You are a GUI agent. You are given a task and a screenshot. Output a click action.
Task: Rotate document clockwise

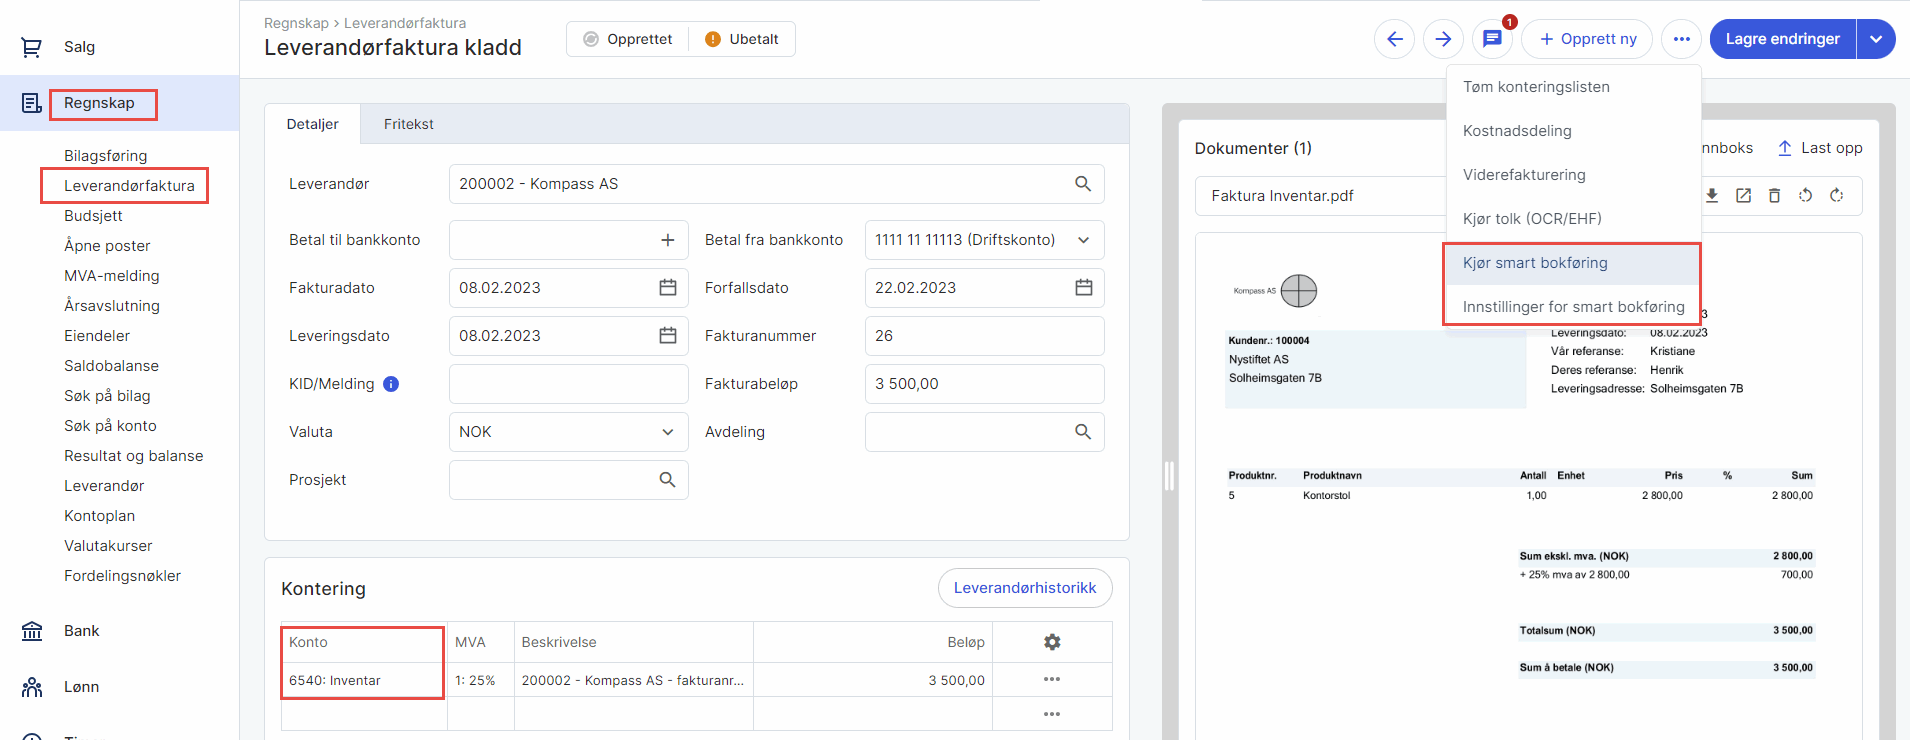(x=1836, y=196)
